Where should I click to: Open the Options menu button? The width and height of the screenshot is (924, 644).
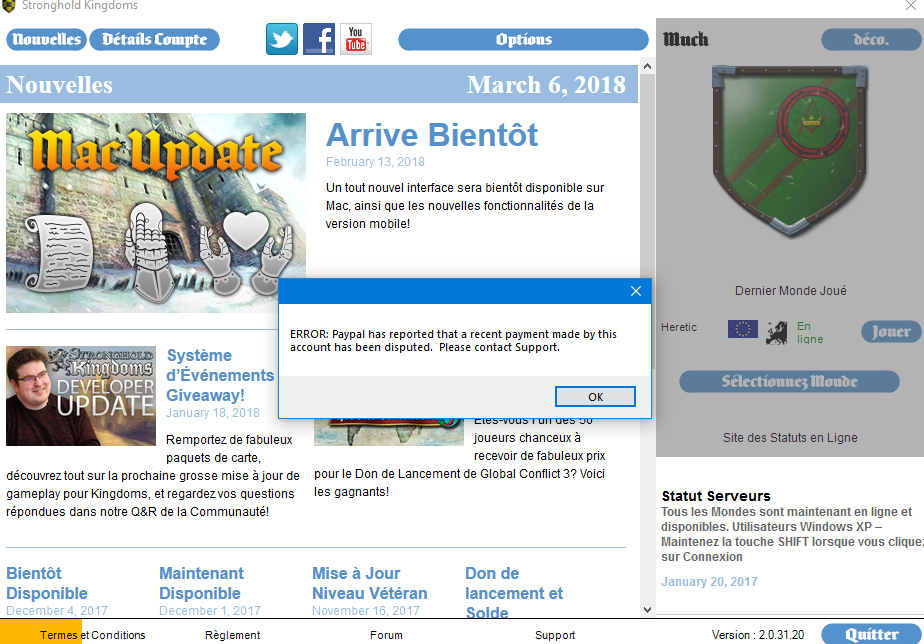tap(523, 39)
